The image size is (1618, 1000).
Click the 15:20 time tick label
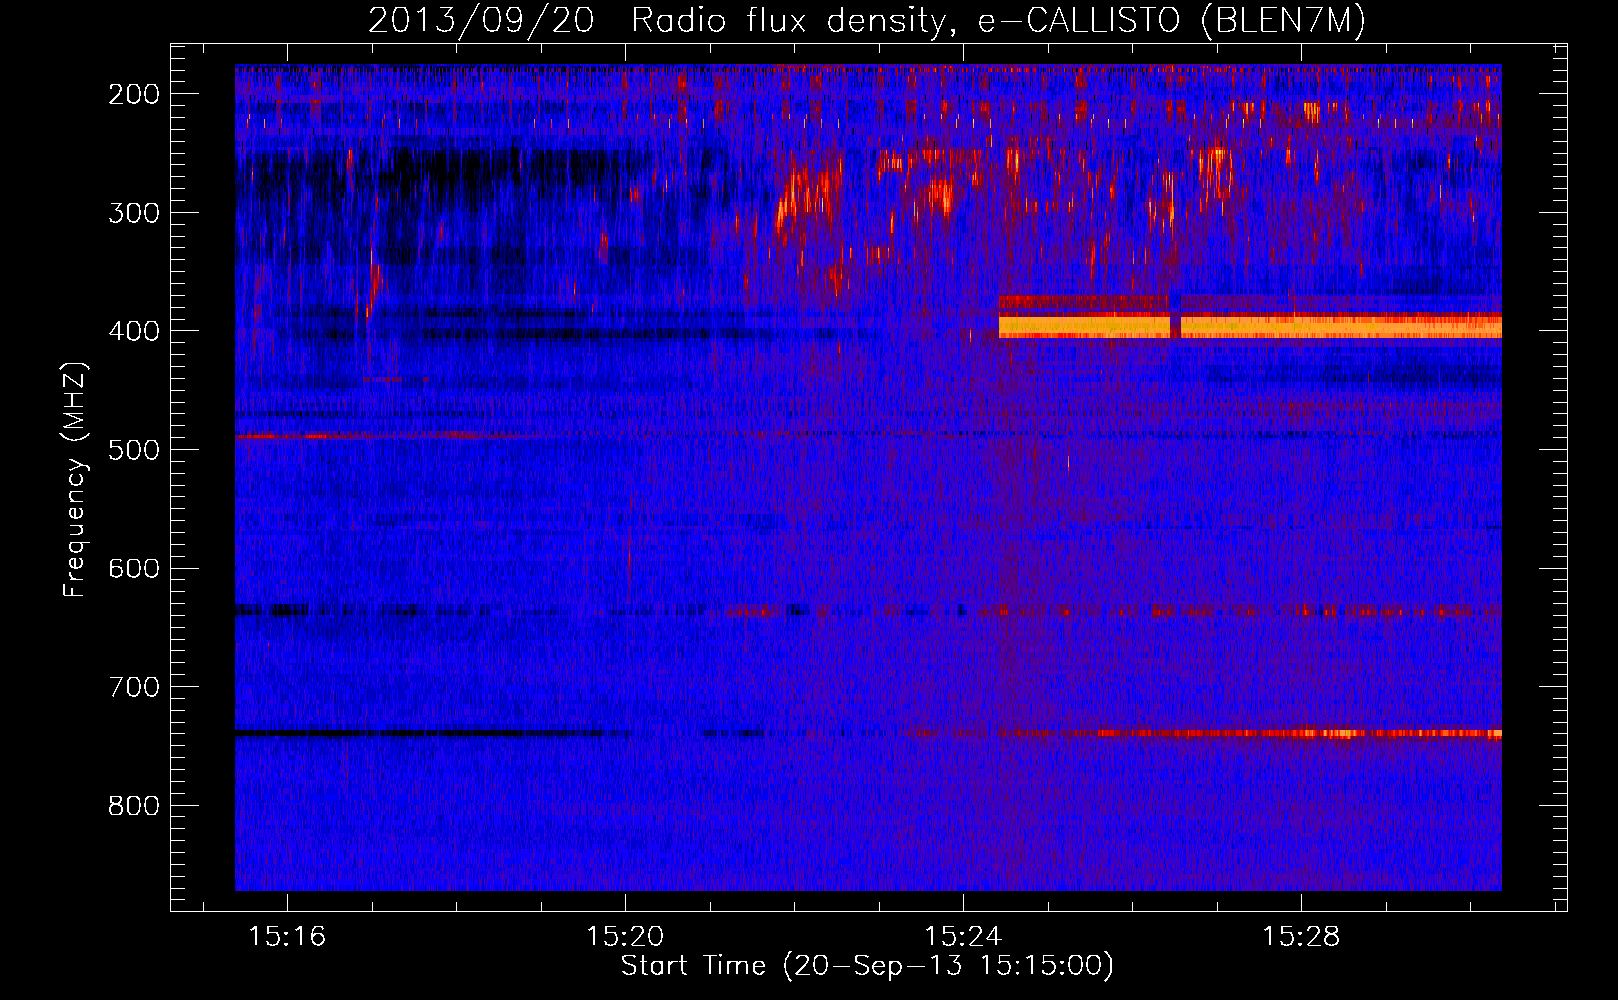pos(625,937)
